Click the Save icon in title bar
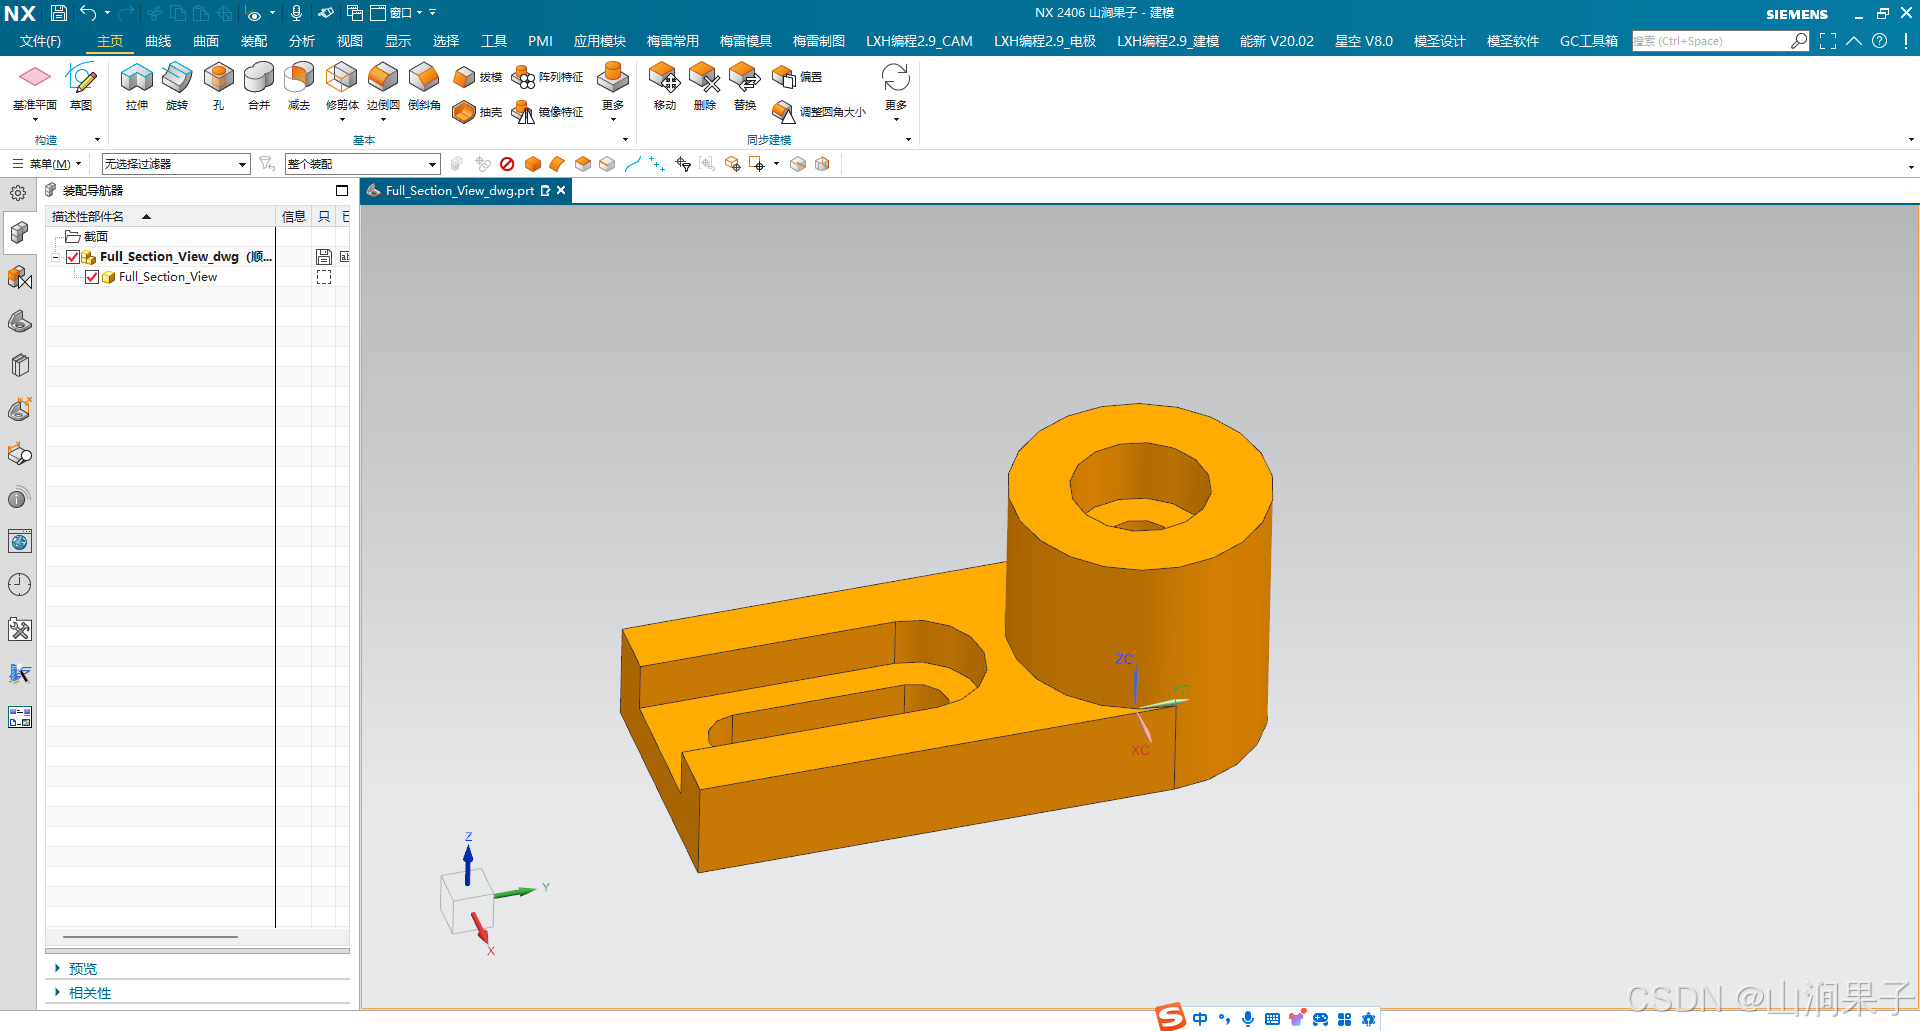Image resolution: width=1920 pixels, height=1031 pixels. click(59, 13)
